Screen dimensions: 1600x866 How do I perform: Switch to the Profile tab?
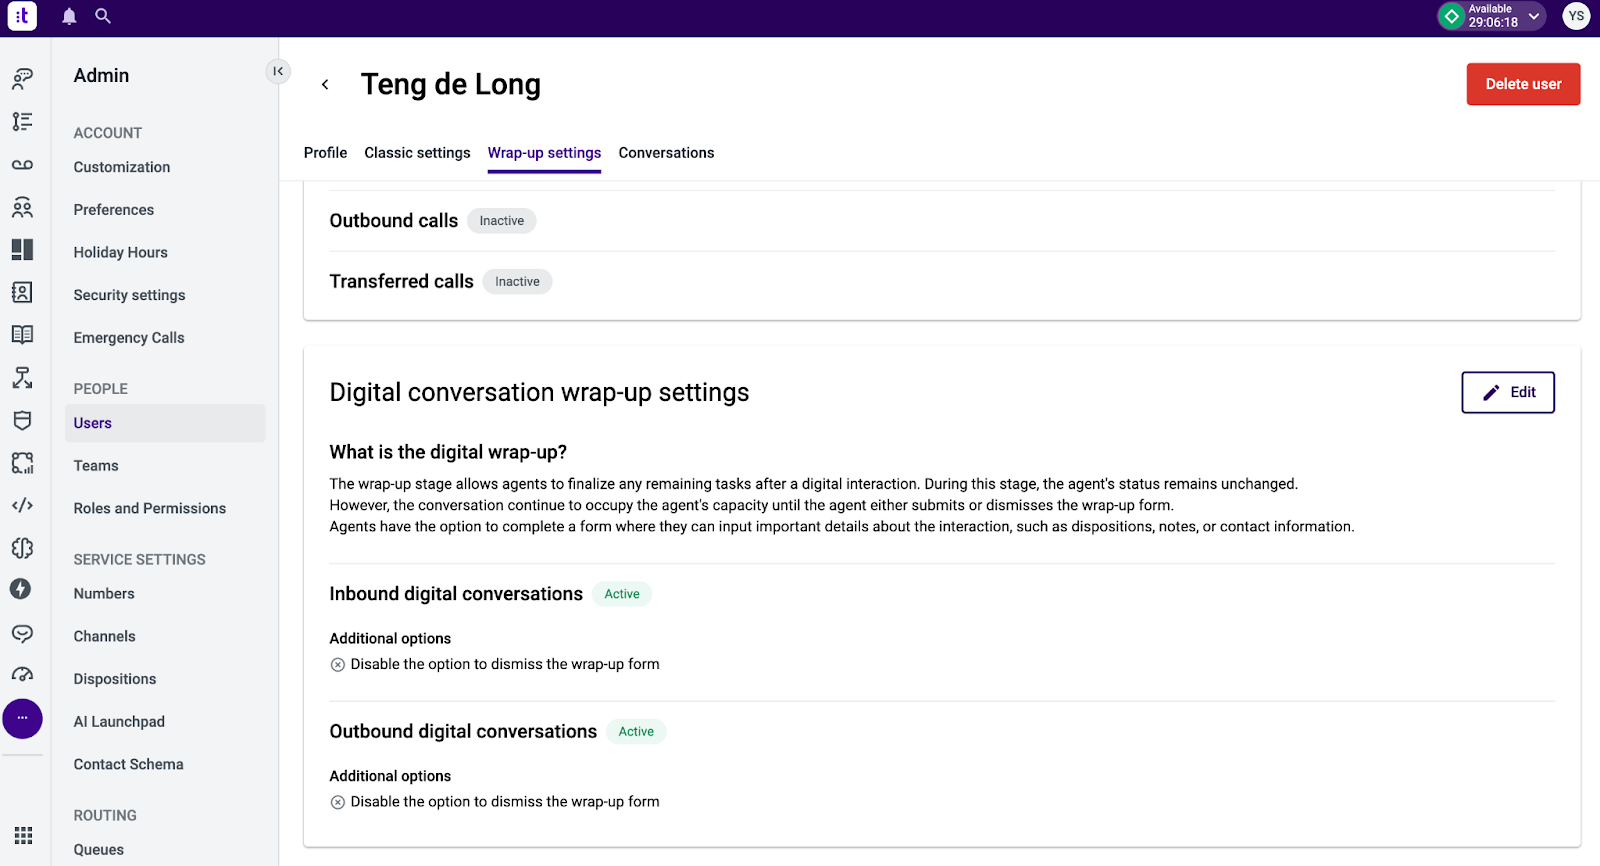(x=325, y=153)
